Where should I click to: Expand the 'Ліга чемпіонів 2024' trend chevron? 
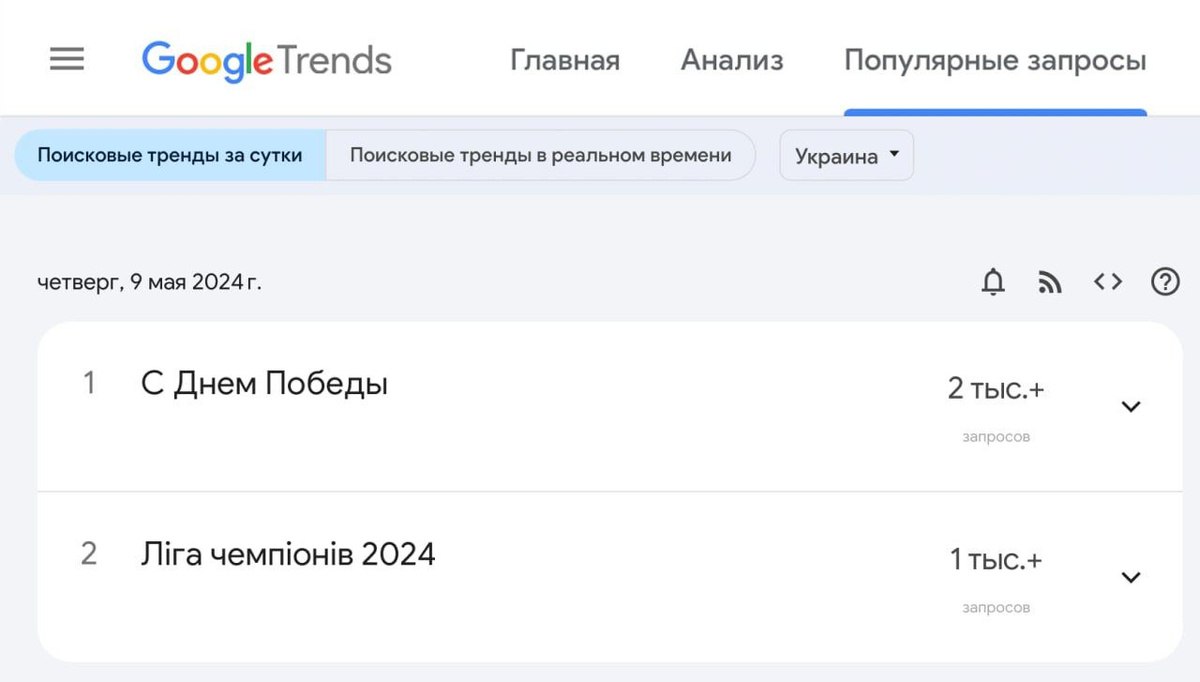pyautogui.click(x=1131, y=577)
